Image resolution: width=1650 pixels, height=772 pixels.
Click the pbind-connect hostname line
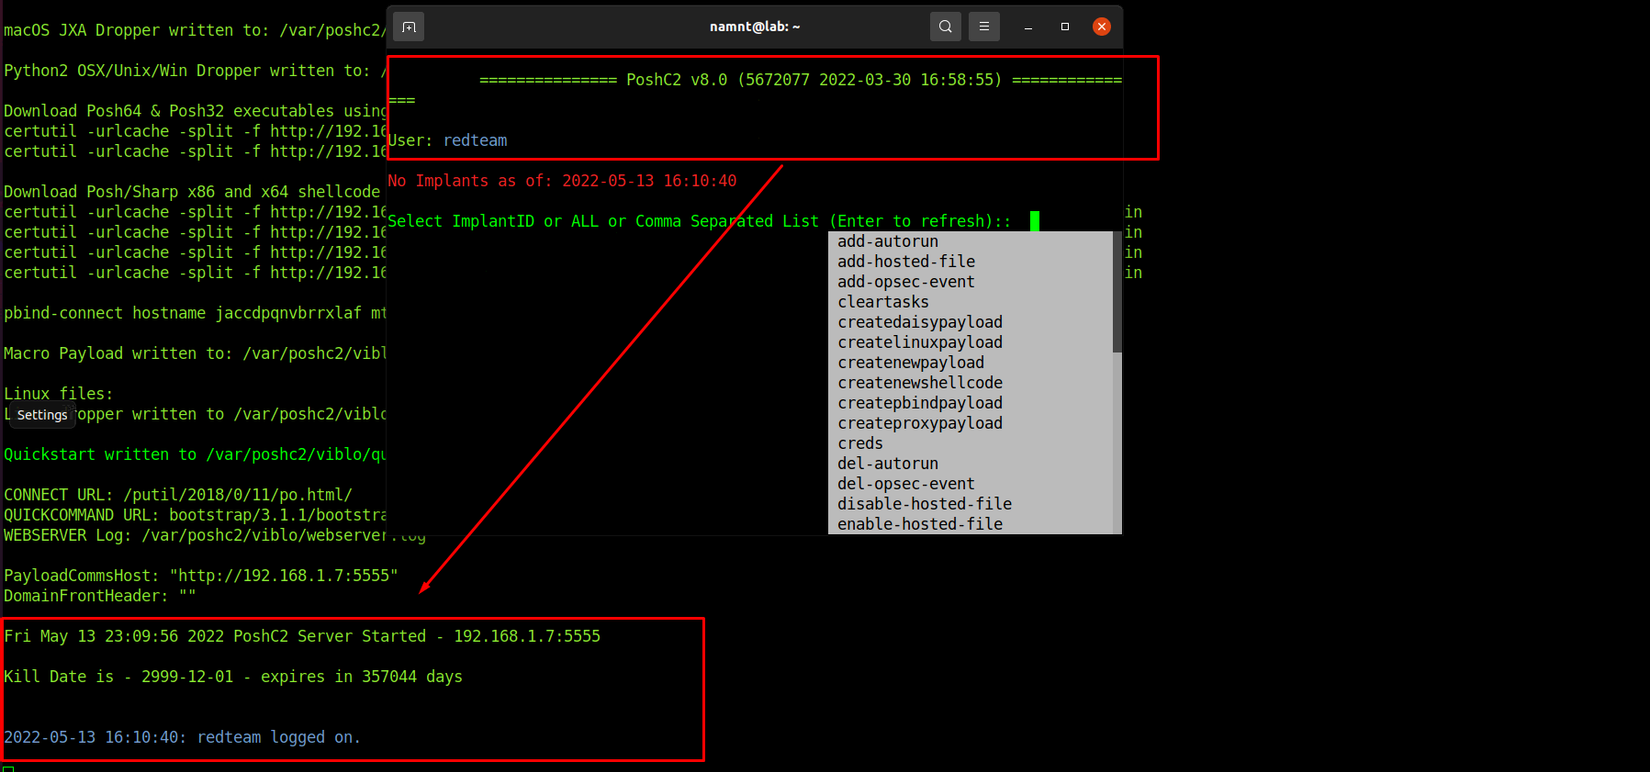(x=195, y=313)
